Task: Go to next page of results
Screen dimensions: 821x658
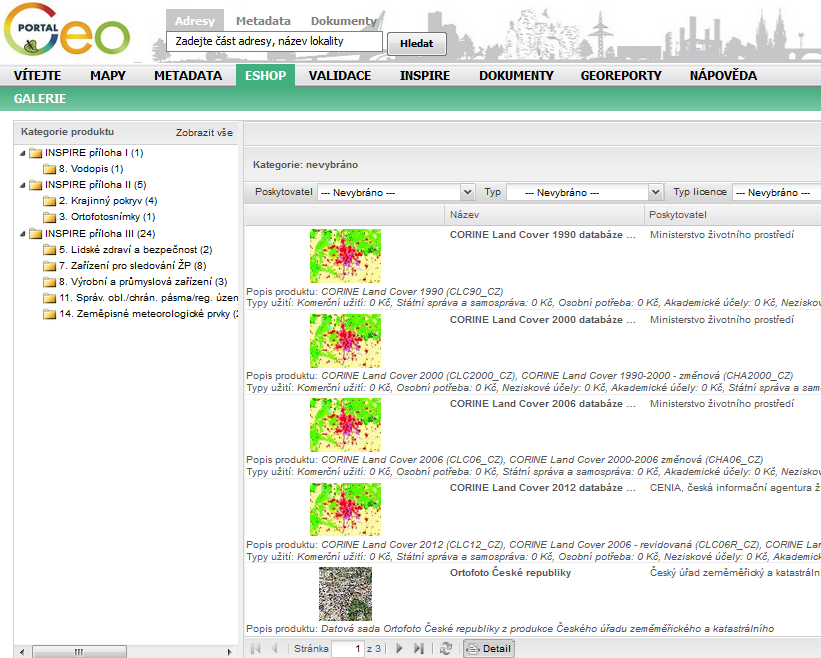Action: (x=399, y=649)
